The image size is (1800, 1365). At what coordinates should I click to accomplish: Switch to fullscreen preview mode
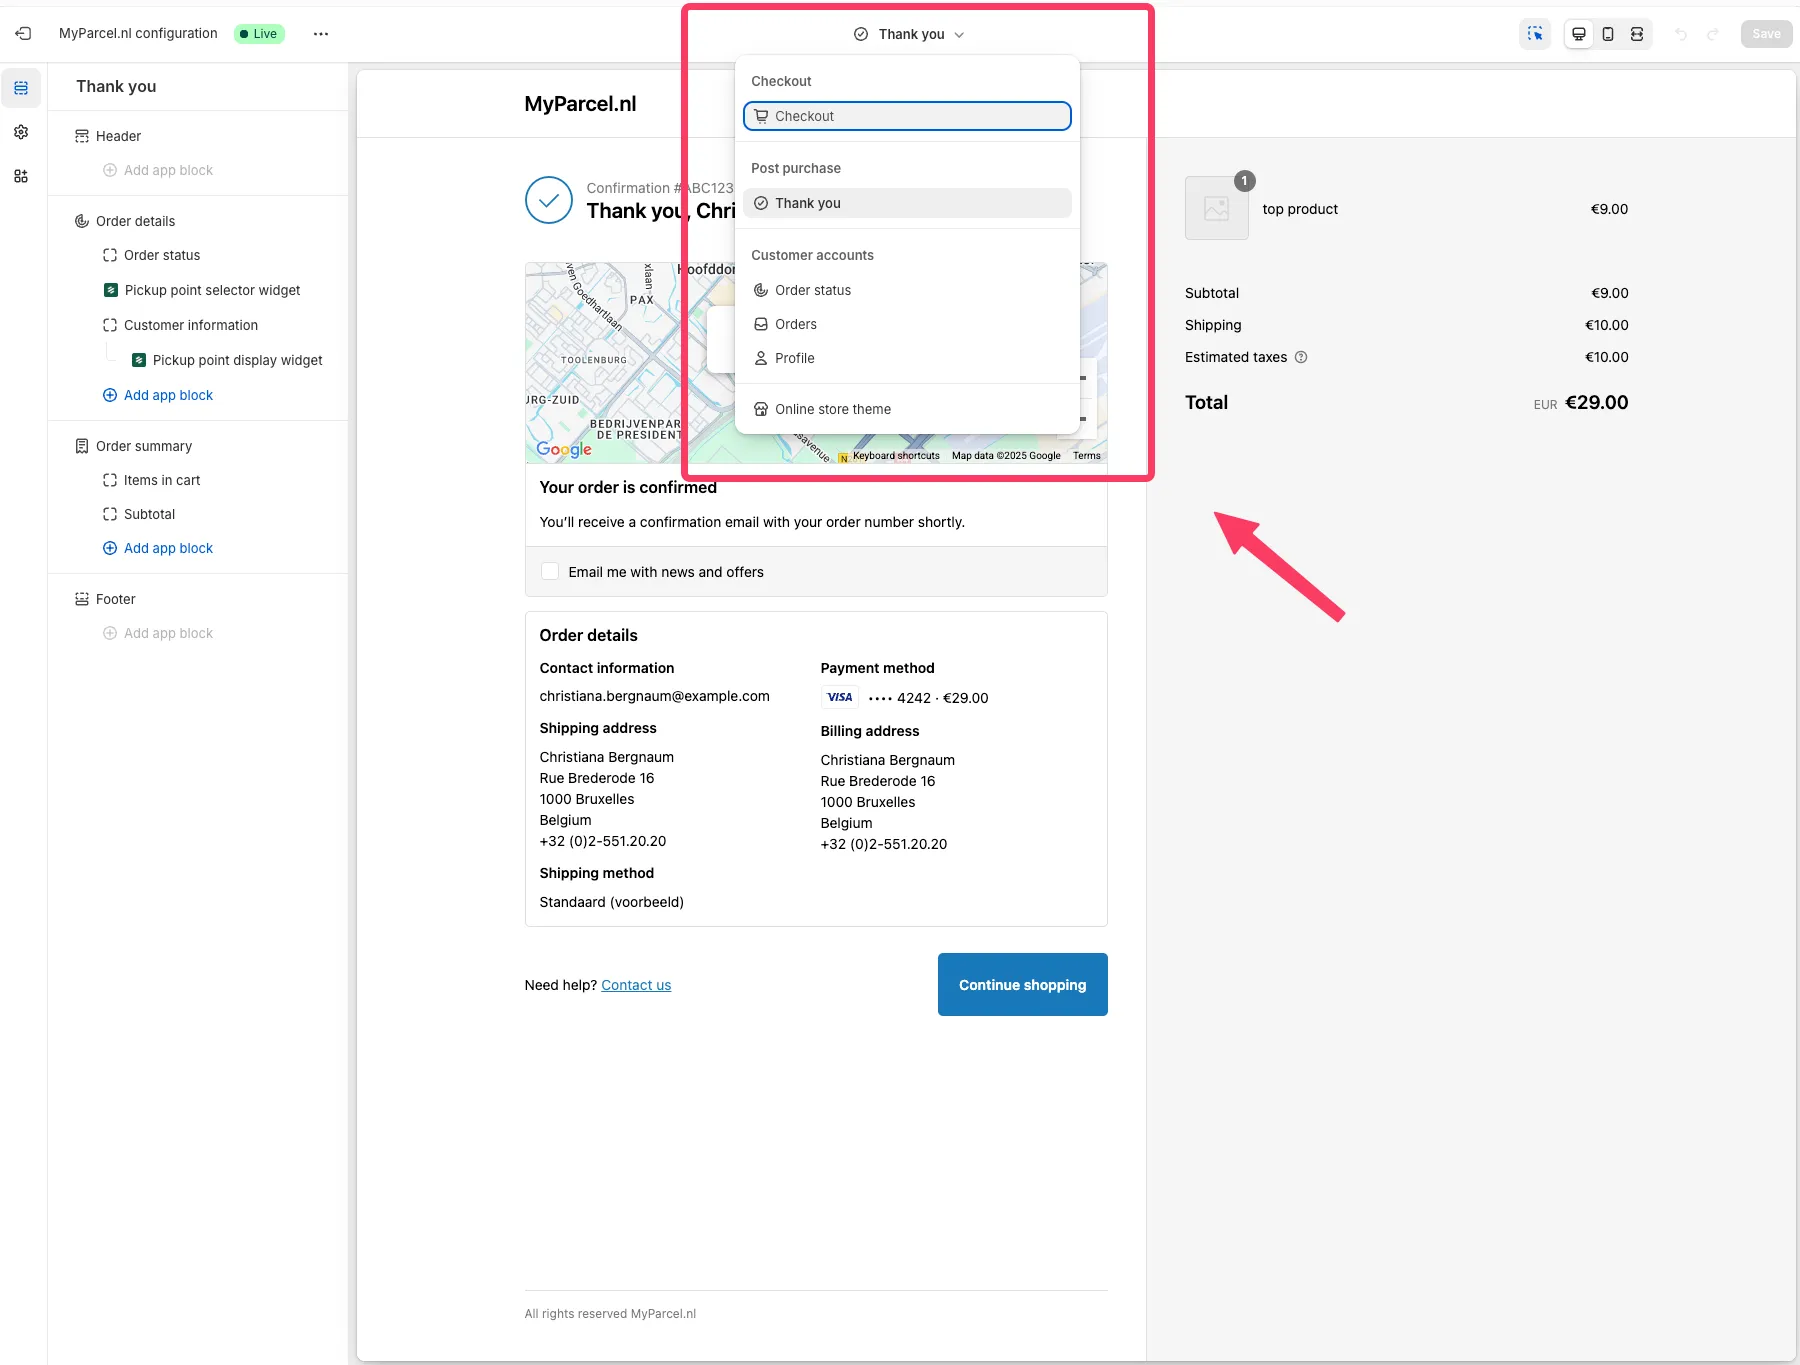click(x=1637, y=33)
